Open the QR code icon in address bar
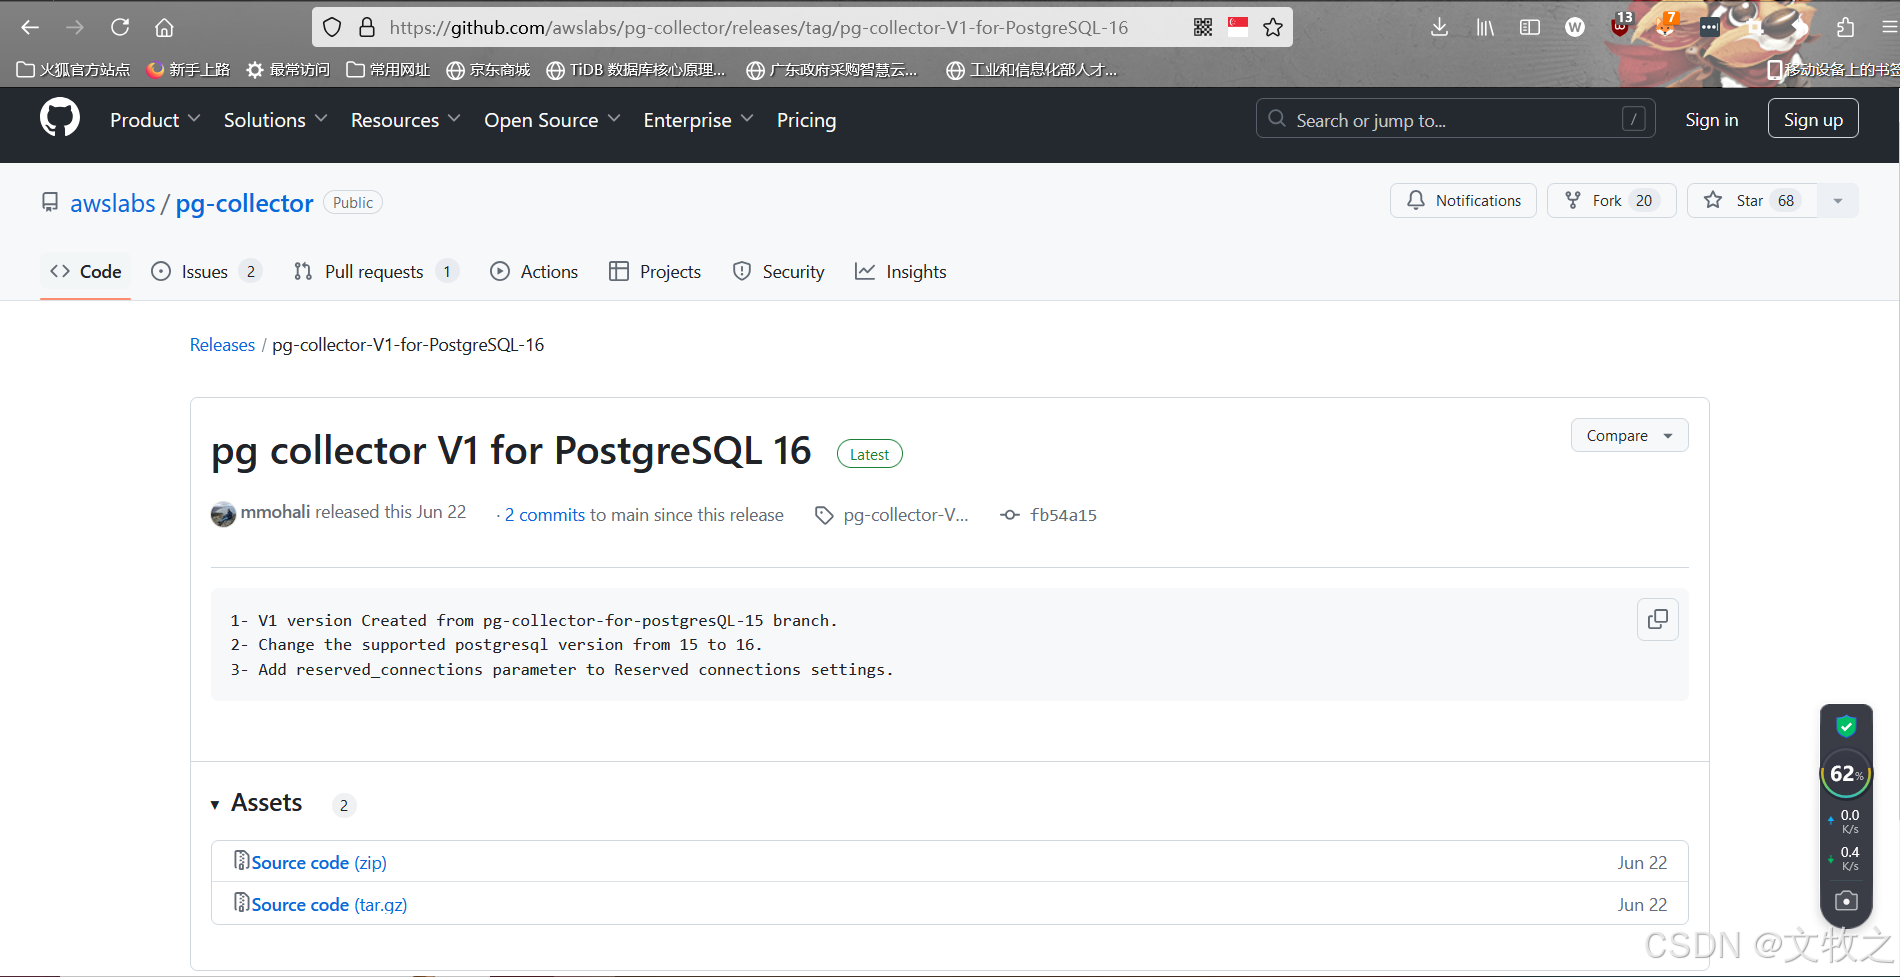1900x977 pixels. point(1203,28)
